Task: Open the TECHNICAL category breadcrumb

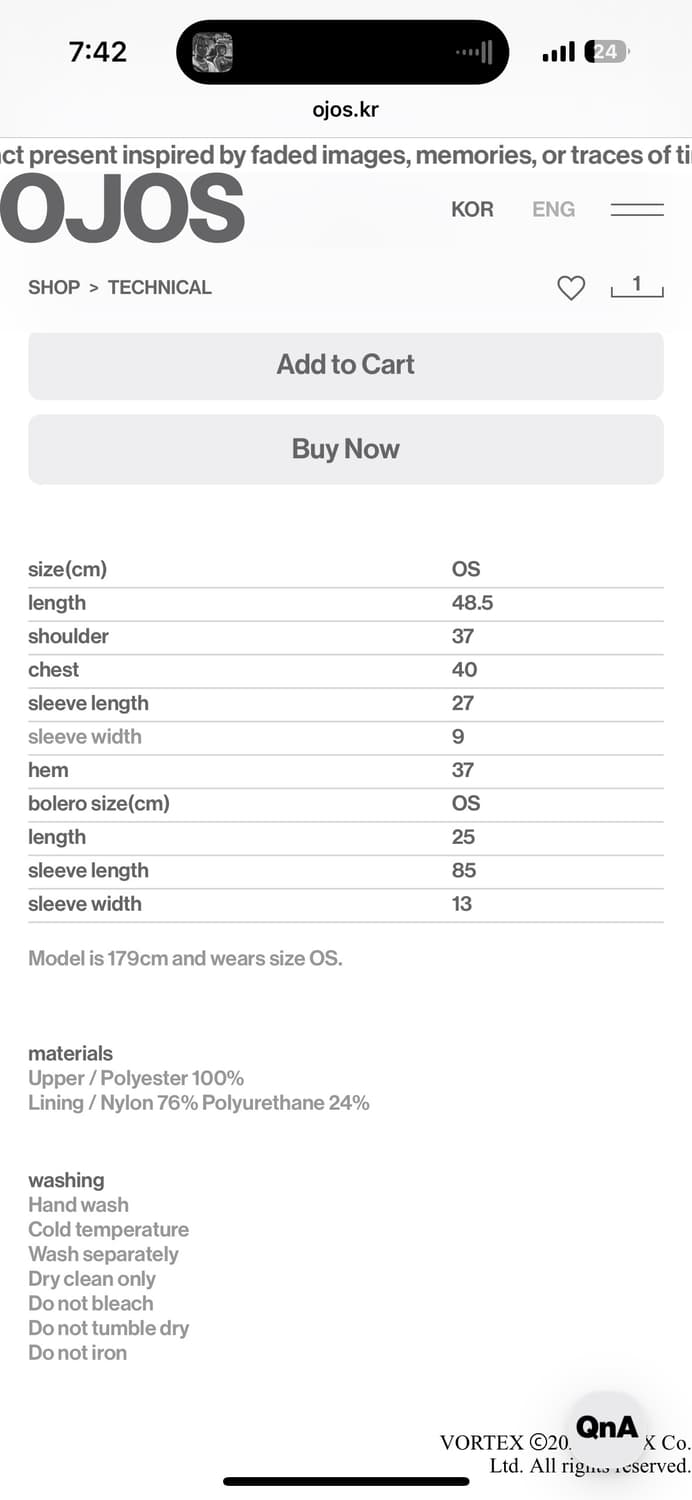Action: pyautogui.click(x=160, y=288)
